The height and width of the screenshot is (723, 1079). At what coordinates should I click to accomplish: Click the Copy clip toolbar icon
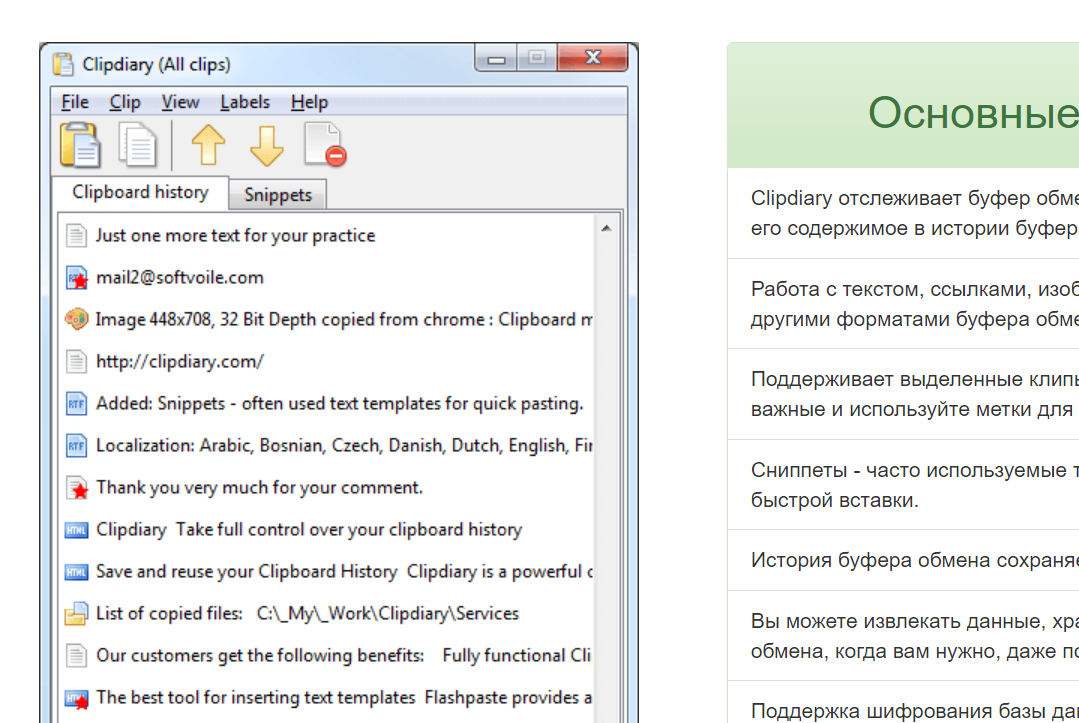point(138,145)
